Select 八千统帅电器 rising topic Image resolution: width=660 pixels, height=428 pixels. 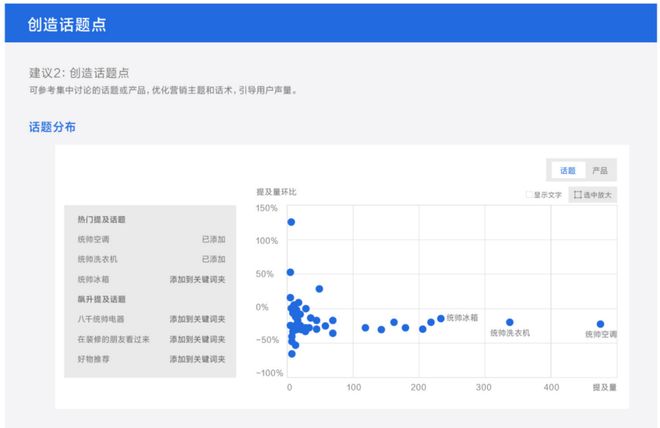pyautogui.click(x=101, y=319)
